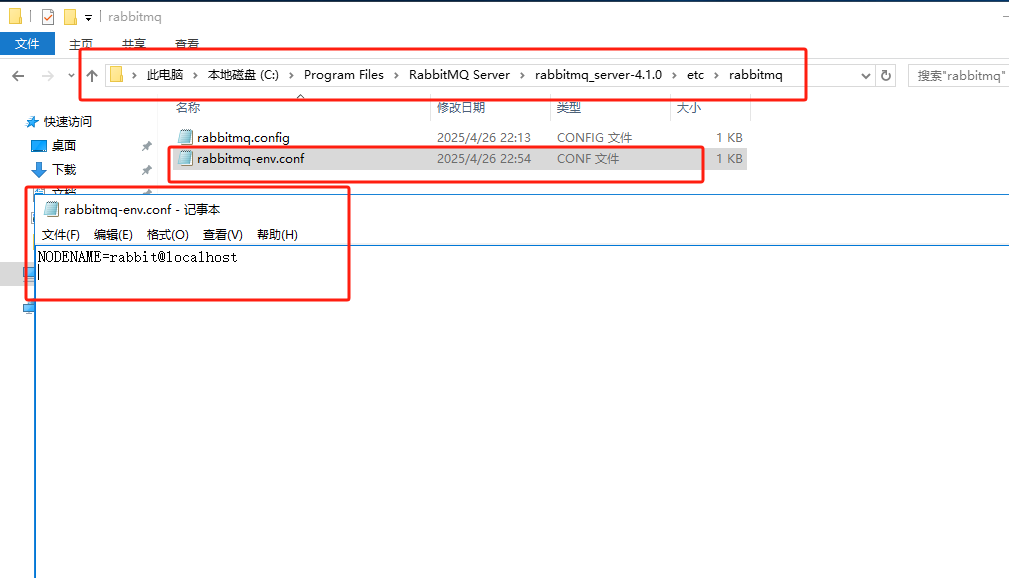Click the address bar folder icon

[116, 75]
